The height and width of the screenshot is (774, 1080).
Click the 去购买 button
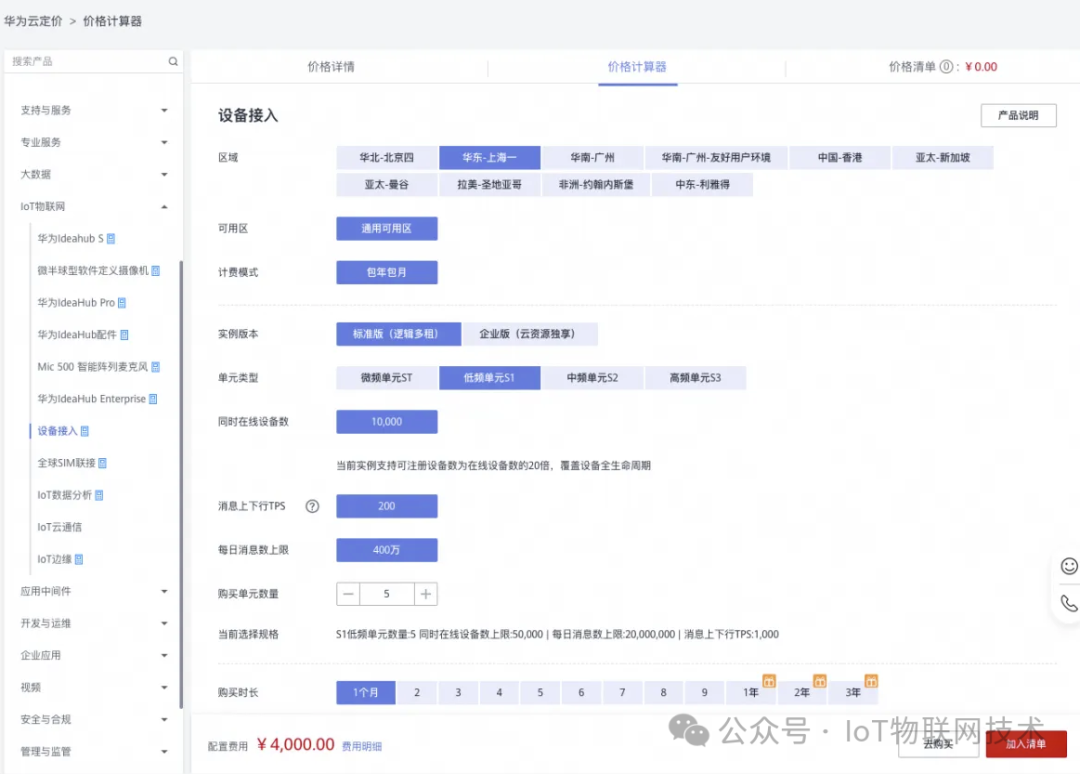(938, 744)
